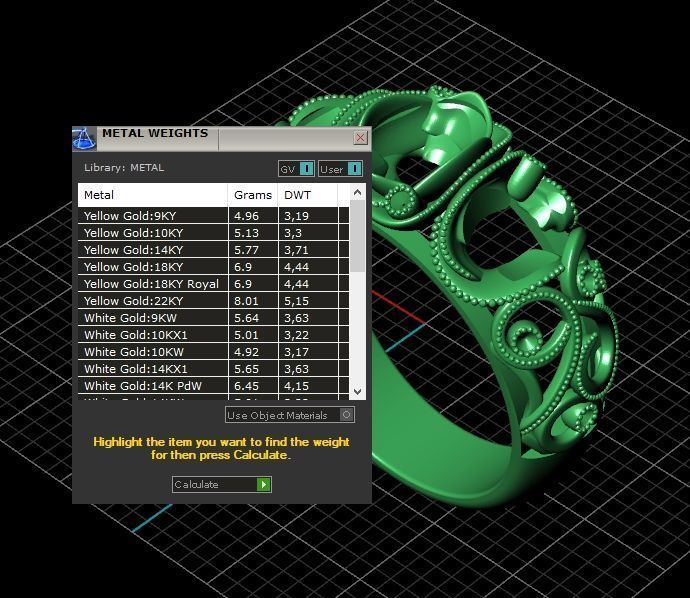
Task: Enable Use Object Materials option
Action: pyautogui.click(x=290, y=415)
